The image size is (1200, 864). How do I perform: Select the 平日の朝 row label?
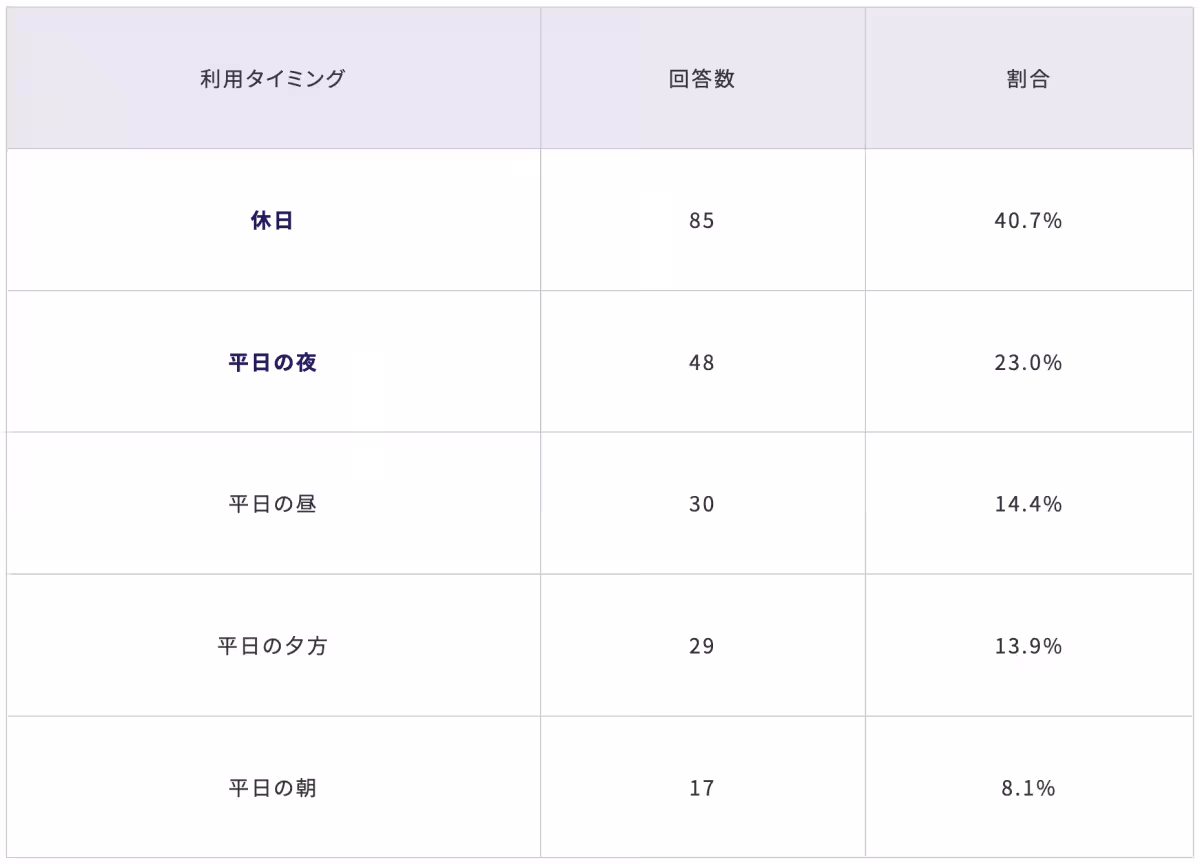[273, 788]
